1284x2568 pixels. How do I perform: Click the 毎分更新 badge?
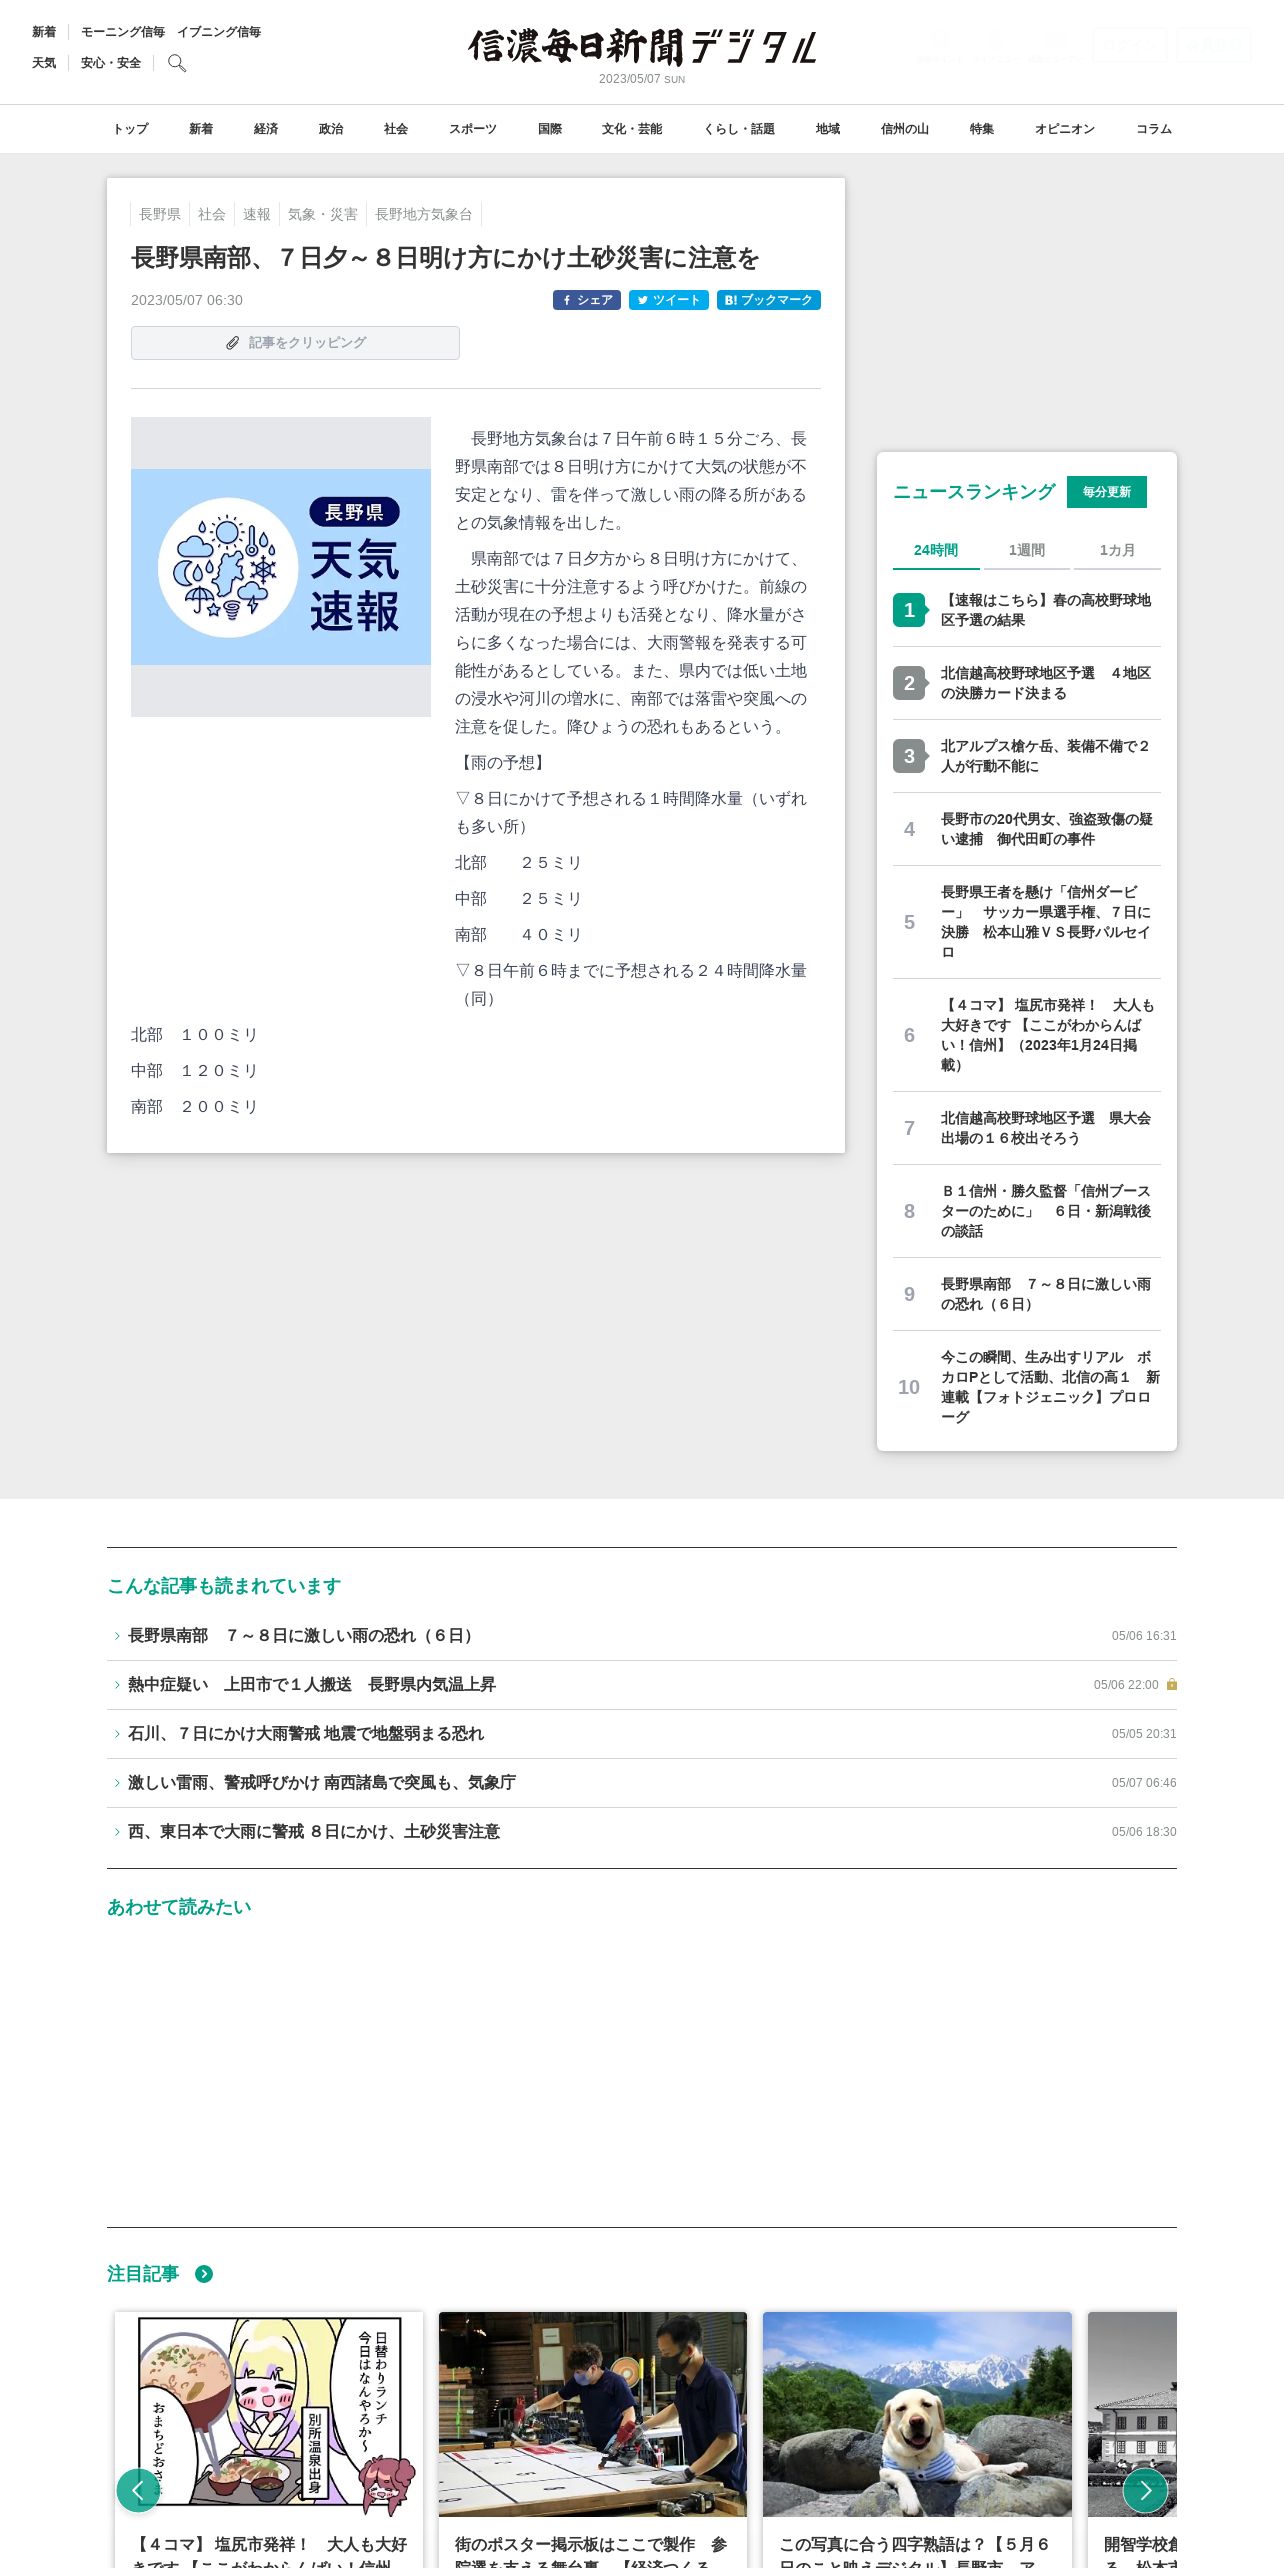coord(1107,492)
